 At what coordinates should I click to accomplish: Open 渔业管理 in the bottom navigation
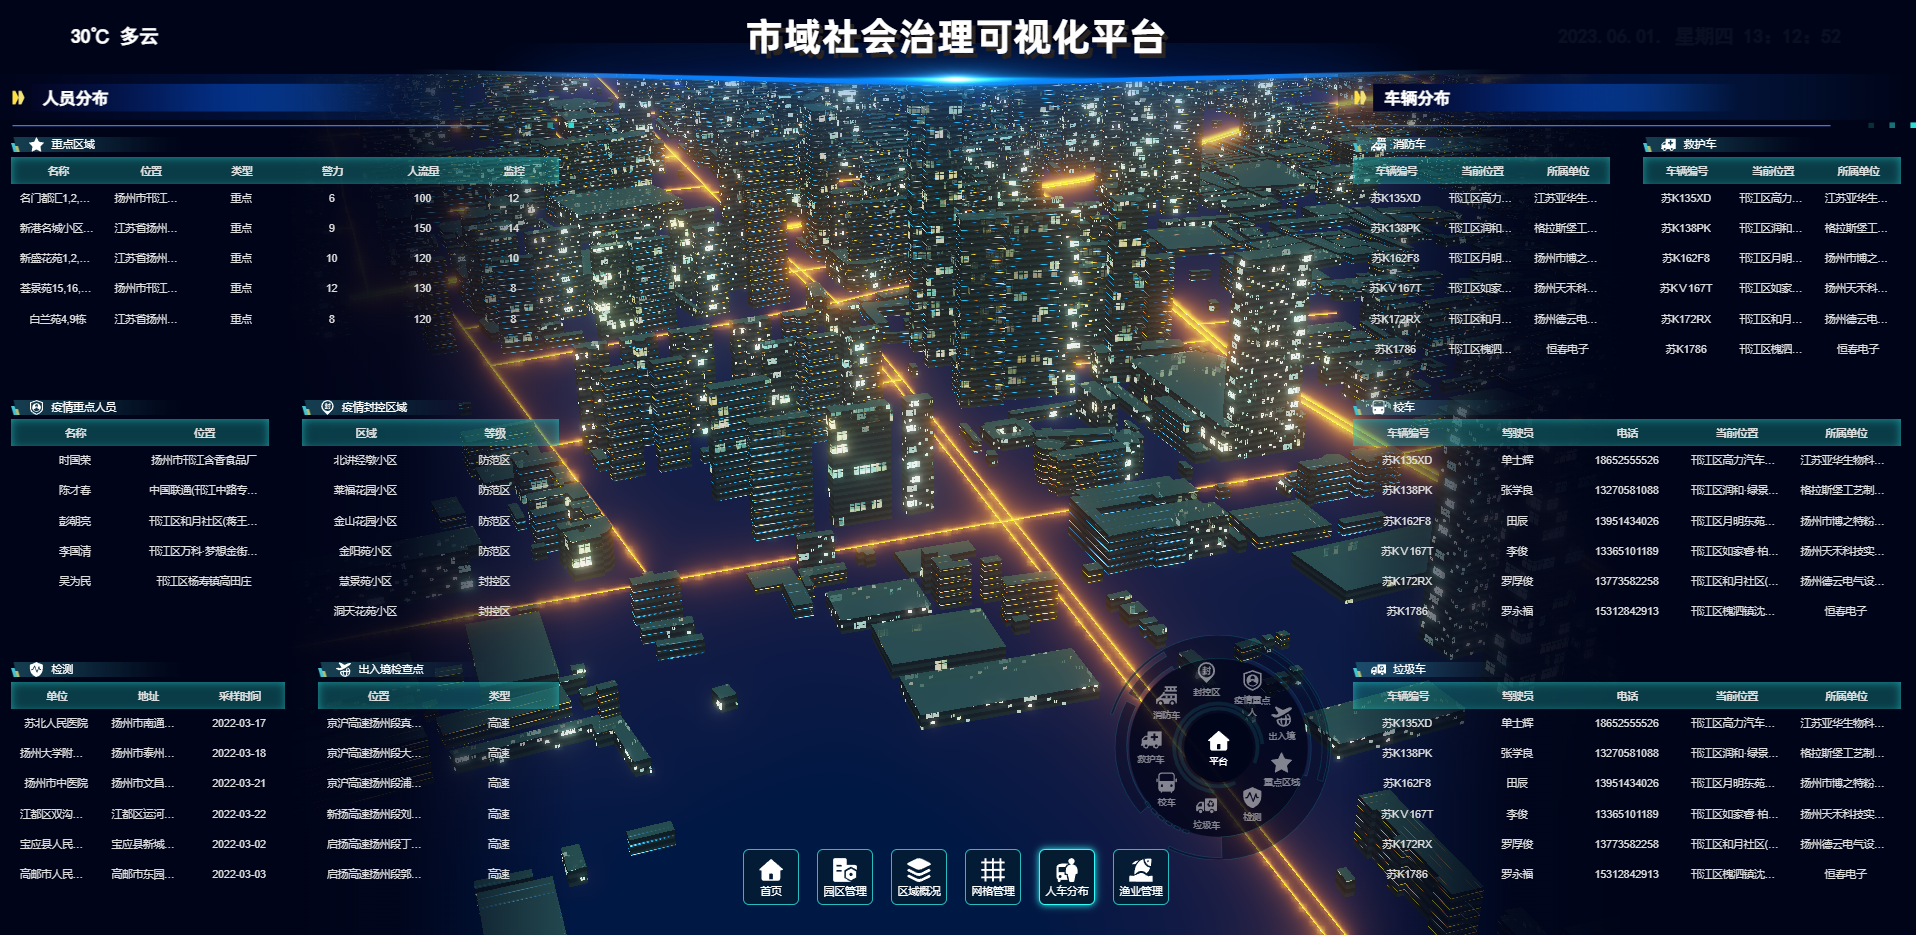click(x=1140, y=876)
